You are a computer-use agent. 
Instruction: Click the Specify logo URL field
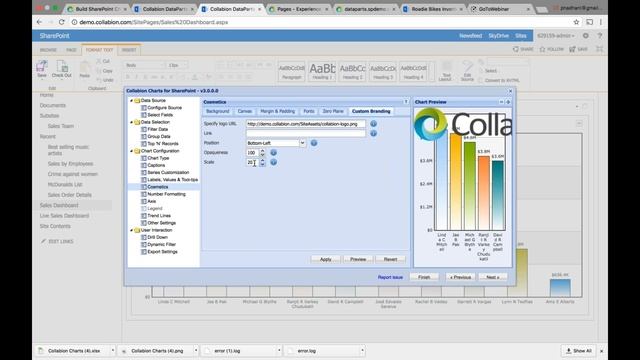(306, 124)
